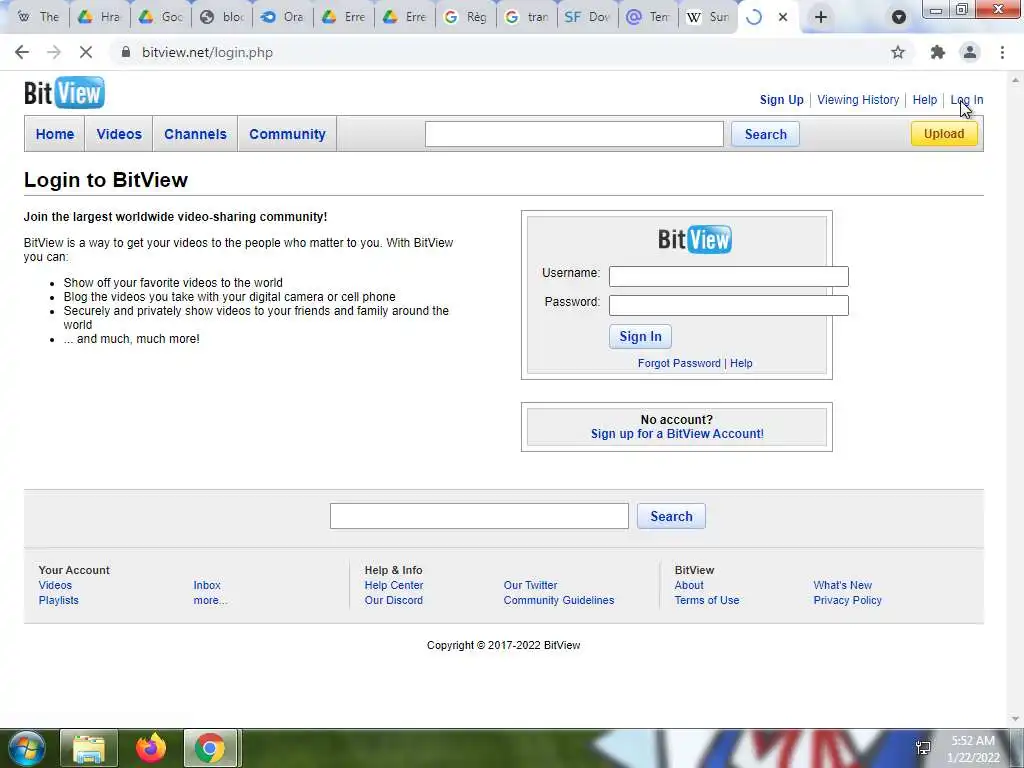
Task: Click 'Sign up for a BitView Account!' link
Action: click(x=677, y=434)
